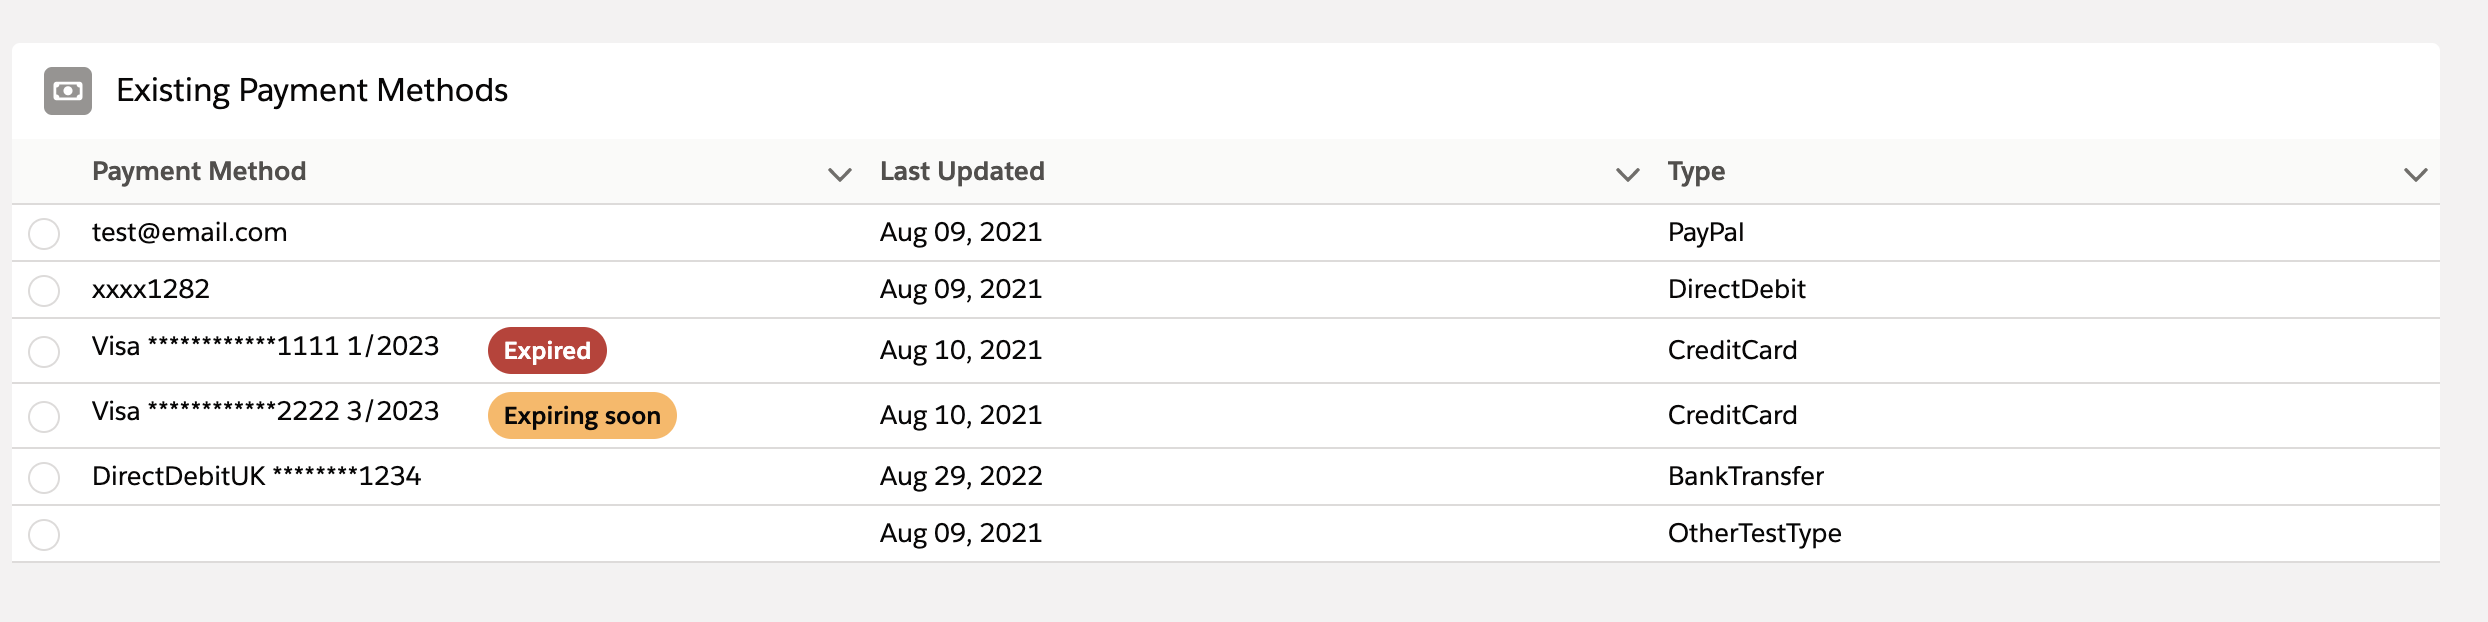Viewport: 2488px width, 622px height.
Task: Click the Aug 29, 2022 date cell
Action: click(961, 476)
